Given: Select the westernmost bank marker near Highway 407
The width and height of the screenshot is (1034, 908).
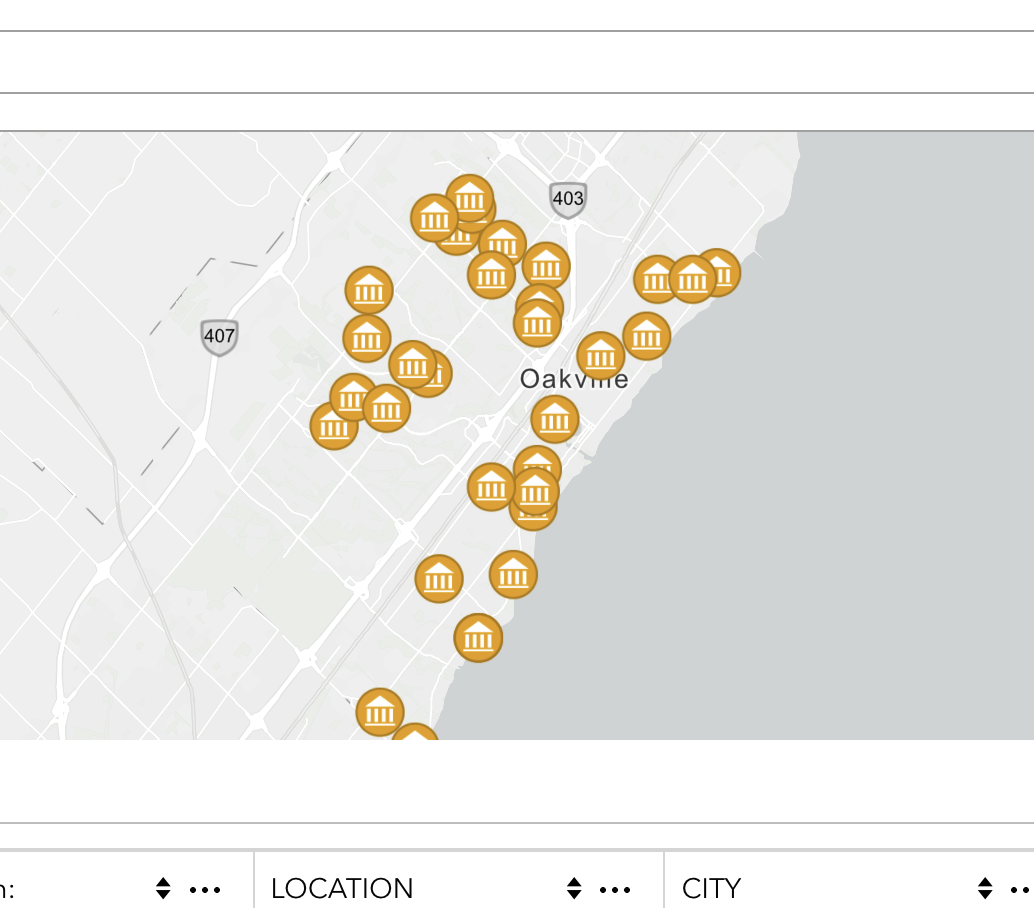Looking at the screenshot, I should tap(334, 428).
